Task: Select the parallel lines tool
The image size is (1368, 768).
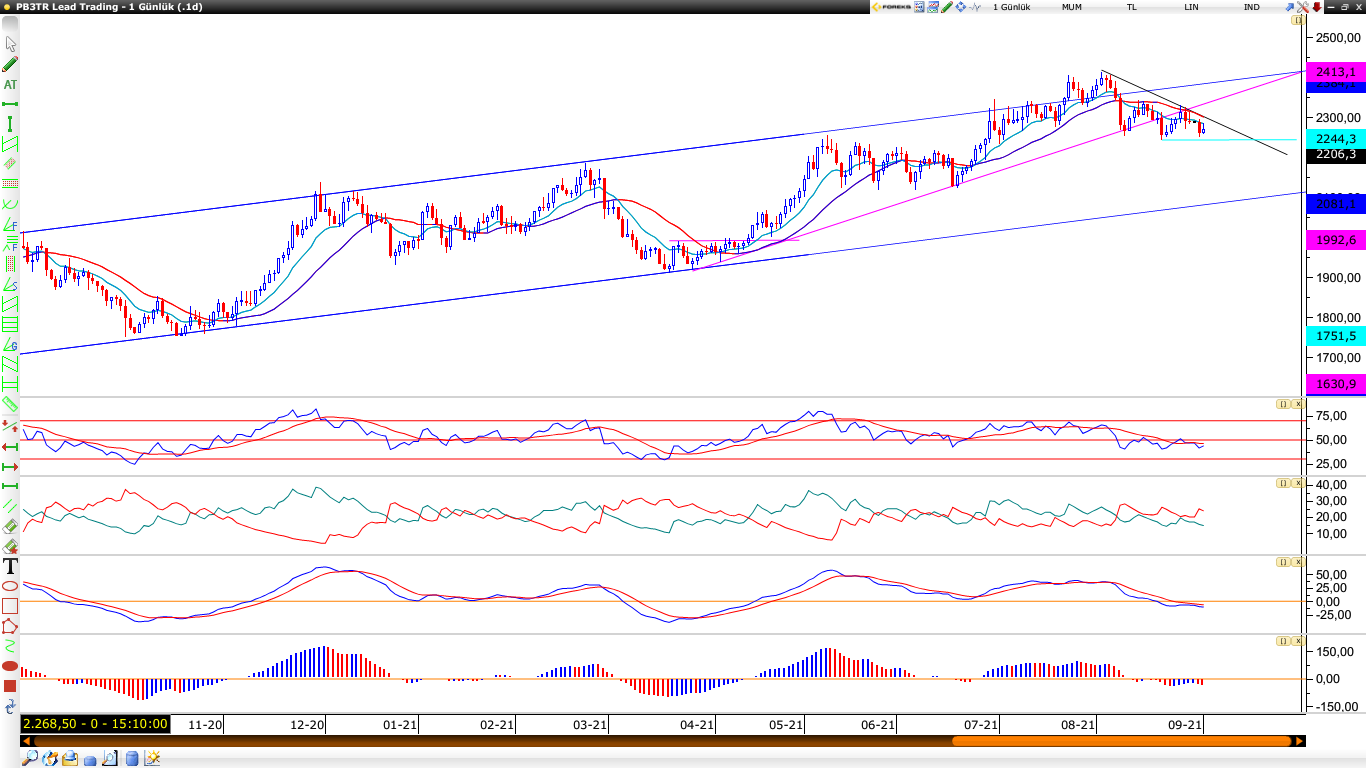Action: pos(10,505)
